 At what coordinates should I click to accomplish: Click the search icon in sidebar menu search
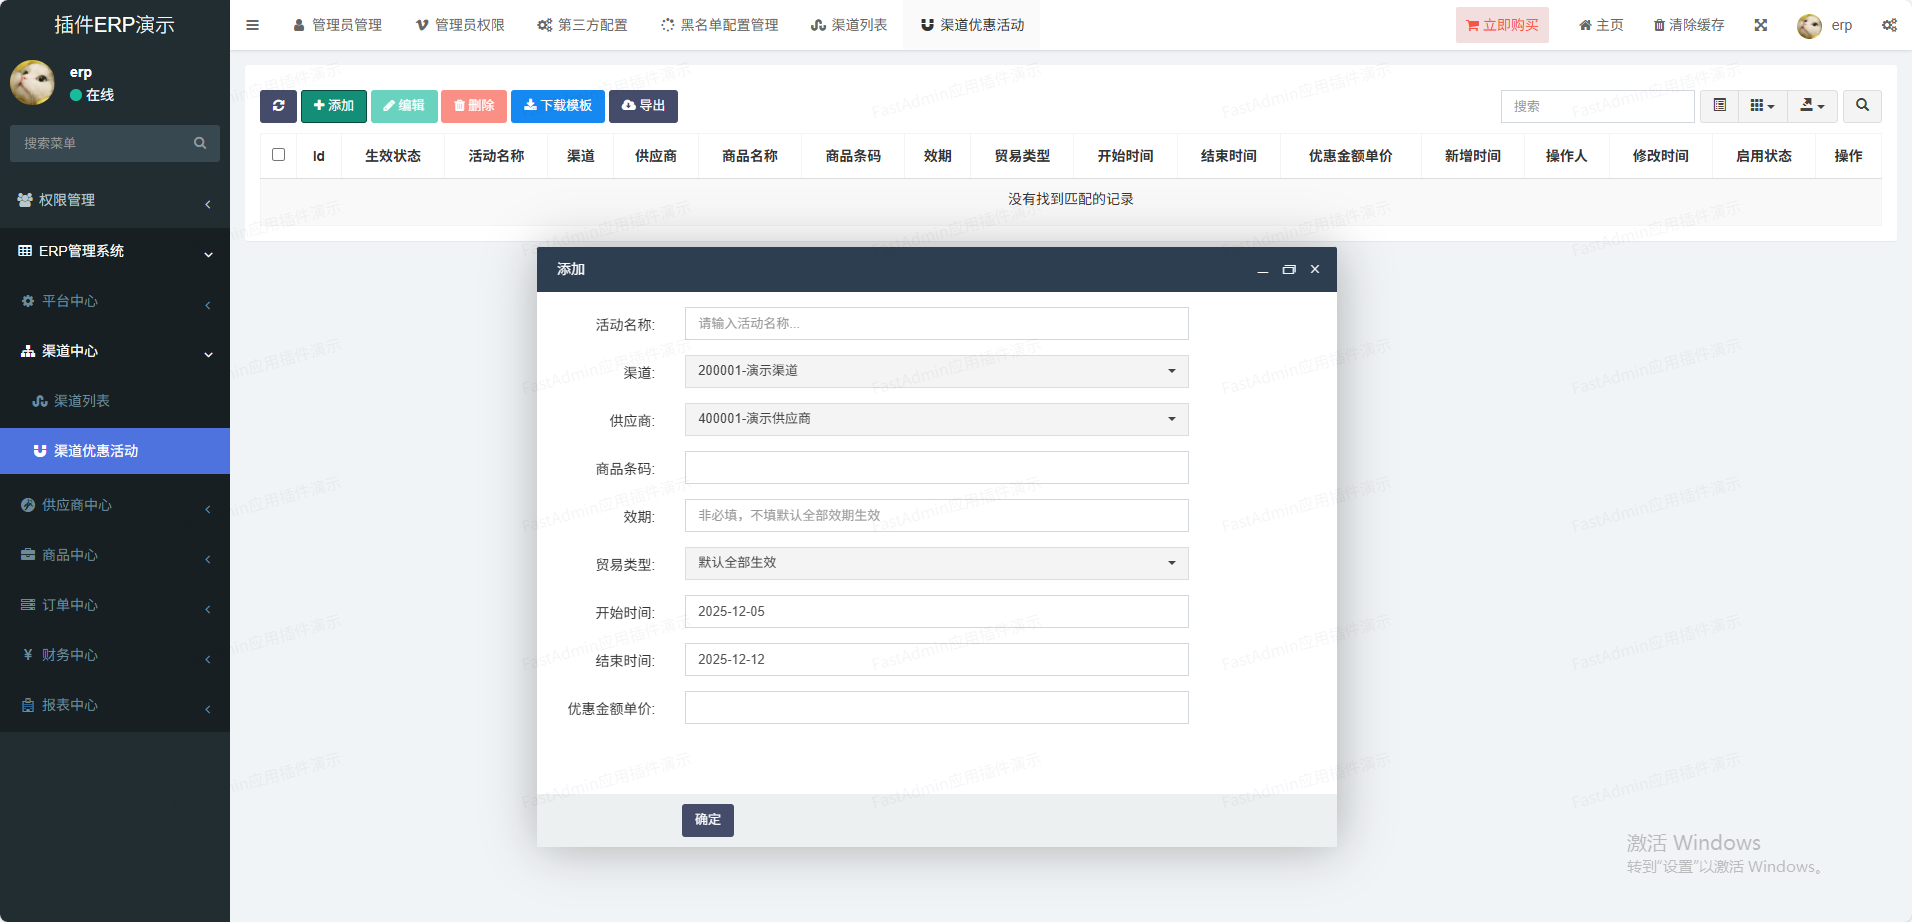tap(200, 143)
